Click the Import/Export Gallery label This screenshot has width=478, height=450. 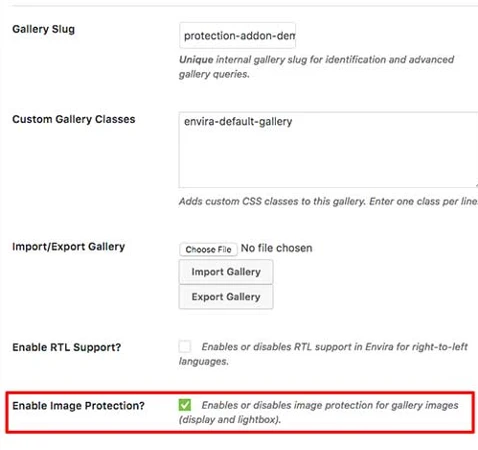(69, 246)
